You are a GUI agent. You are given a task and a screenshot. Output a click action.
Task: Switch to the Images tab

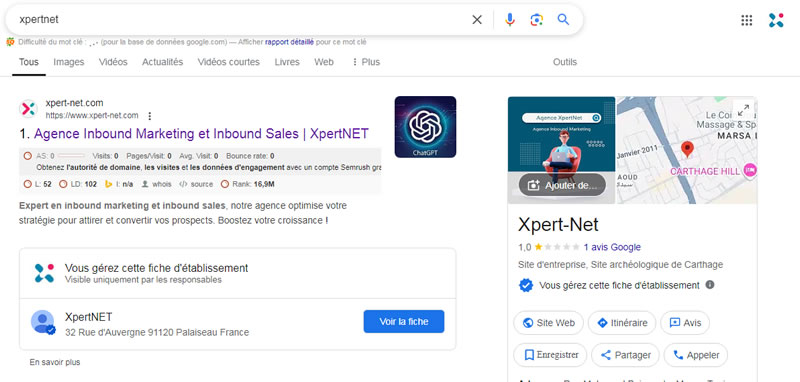point(69,62)
